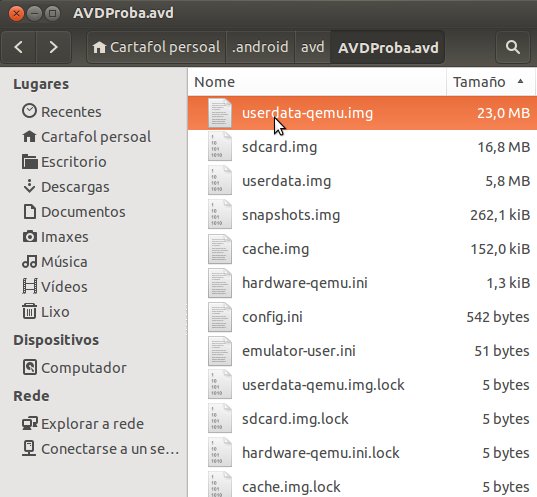Viewport: 537px width, 497px height.
Task: Open Vídeos in the sidebar
Action: click(x=64, y=287)
